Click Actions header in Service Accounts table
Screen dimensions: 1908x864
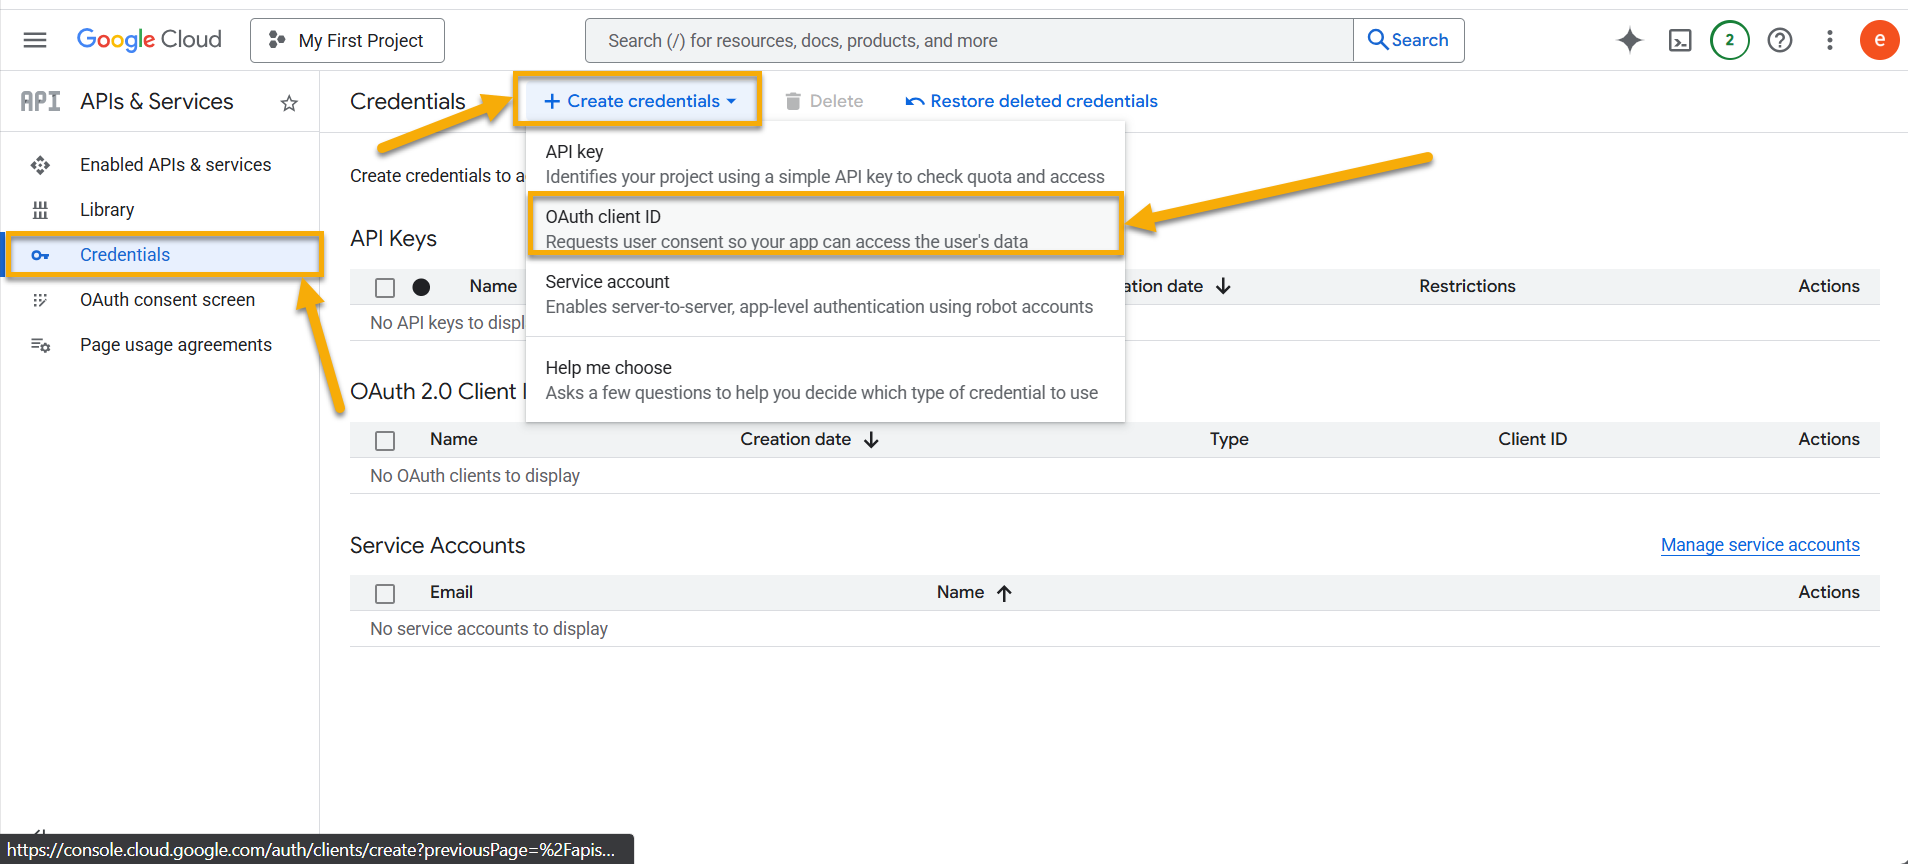click(1829, 592)
